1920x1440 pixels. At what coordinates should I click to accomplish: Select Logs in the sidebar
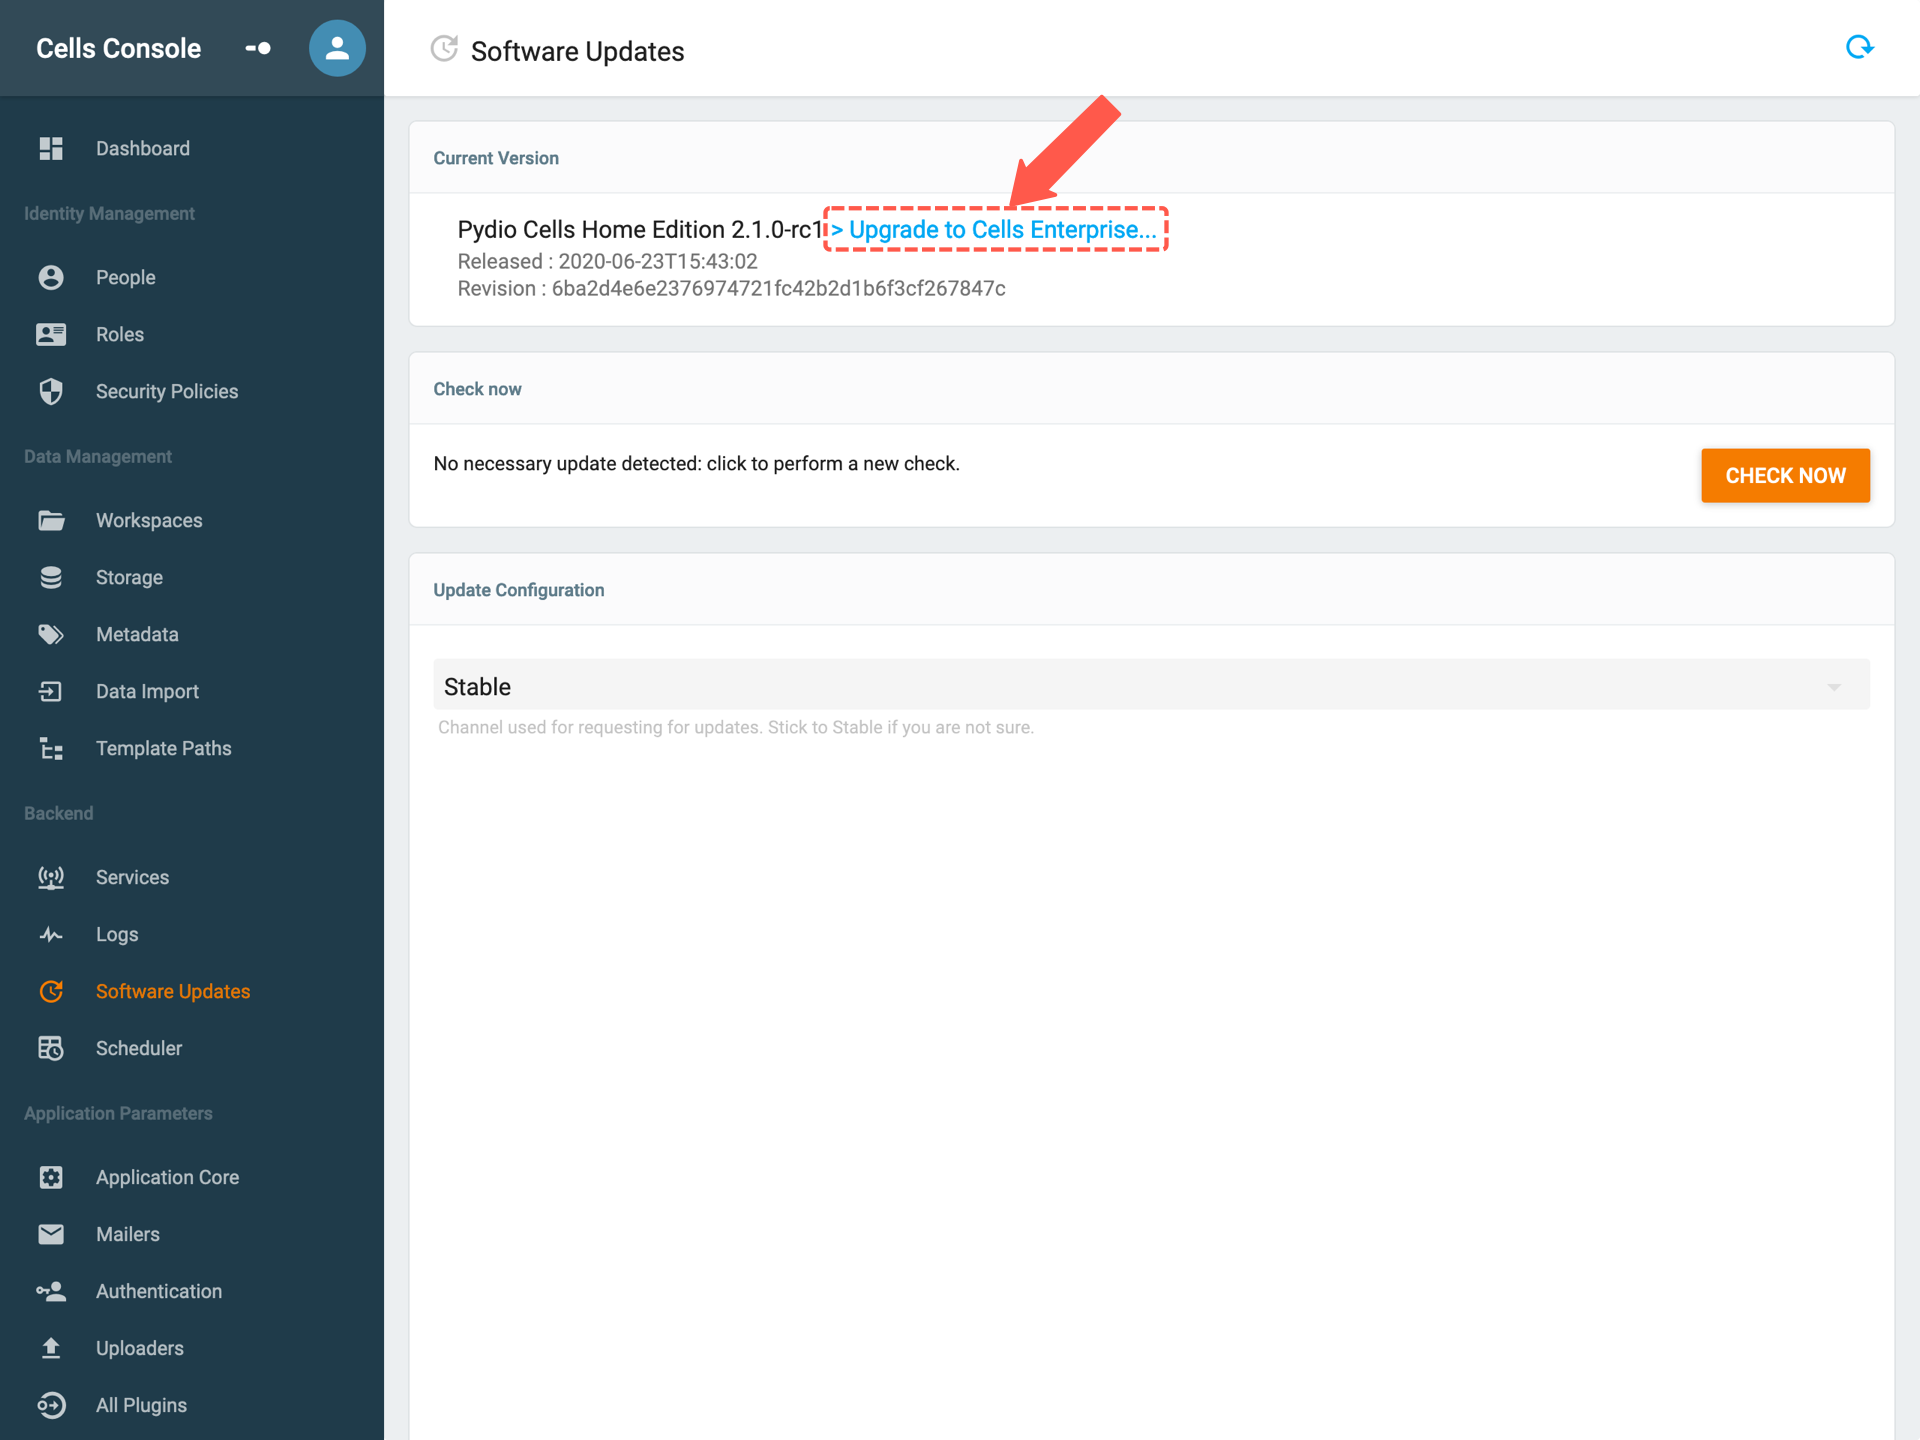[117, 934]
